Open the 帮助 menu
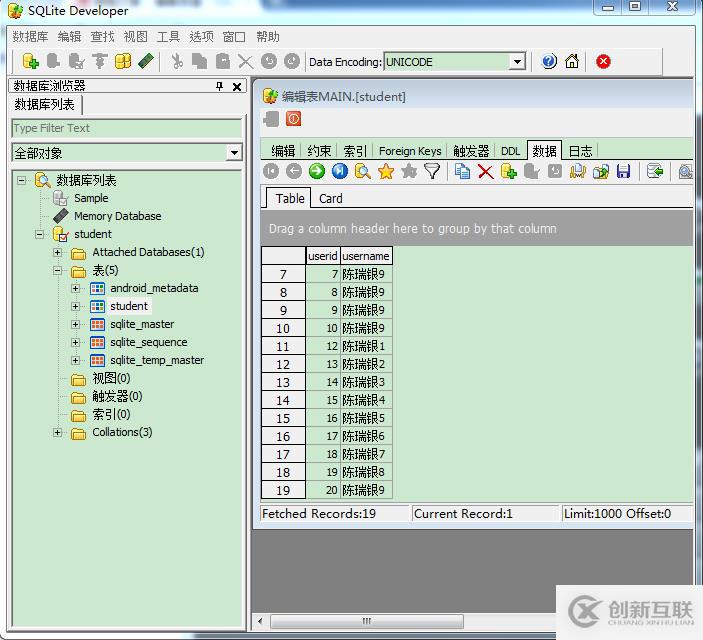703x640 pixels. (x=268, y=37)
